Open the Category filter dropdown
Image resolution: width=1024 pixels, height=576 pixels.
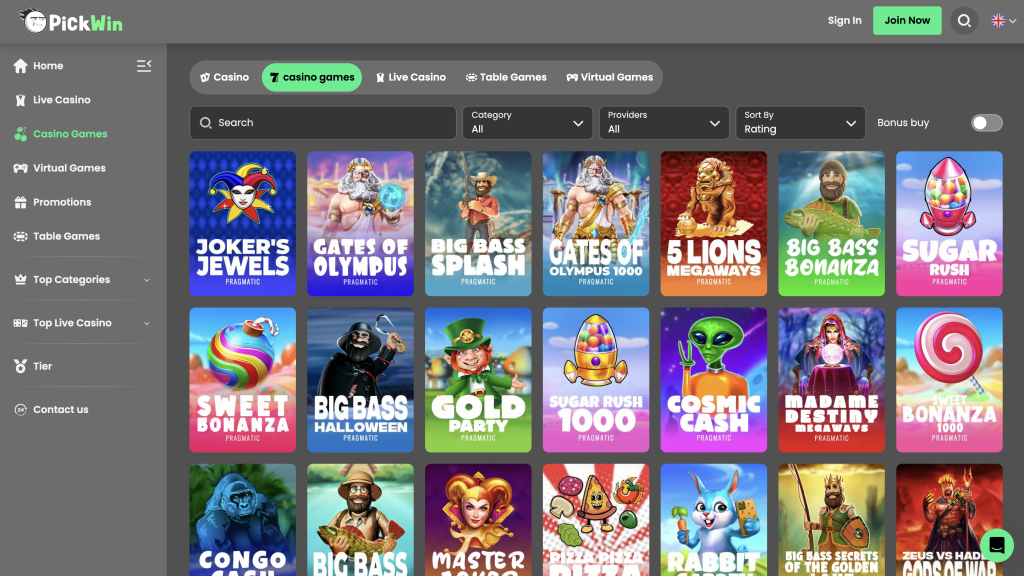tap(527, 122)
